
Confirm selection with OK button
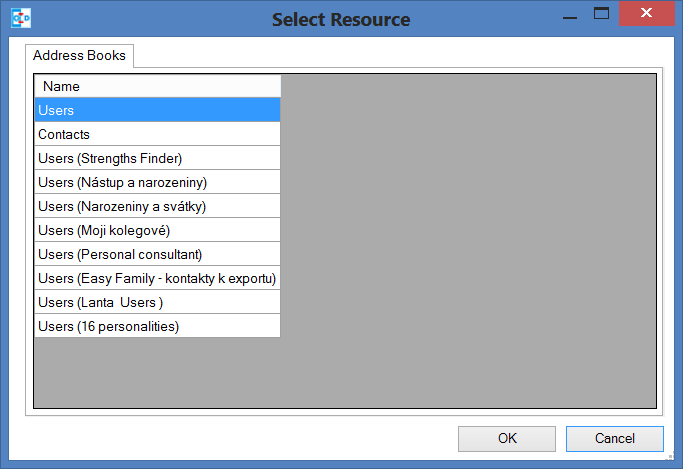point(506,439)
